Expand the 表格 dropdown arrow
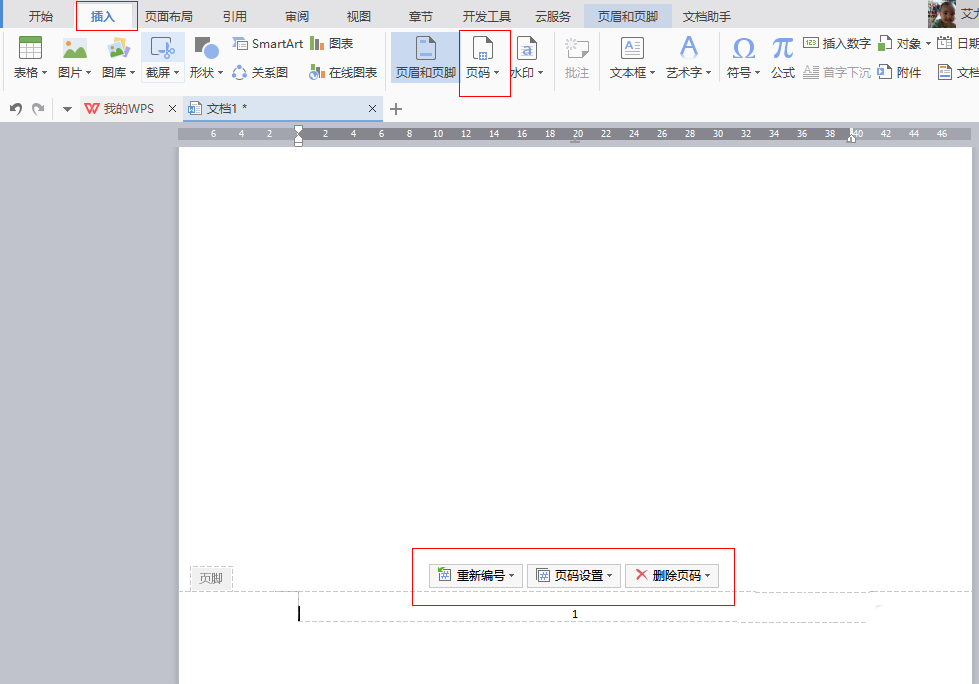Viewport: 979px width, 684px height. (44, 73)
